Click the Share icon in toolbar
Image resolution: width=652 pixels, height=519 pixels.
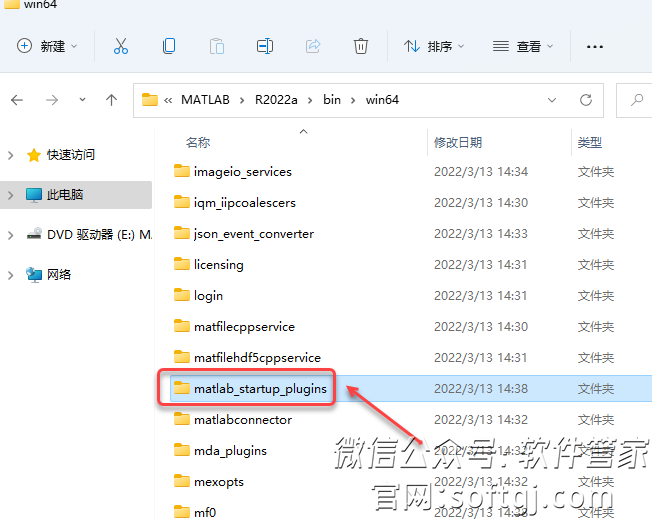[313, 46]
